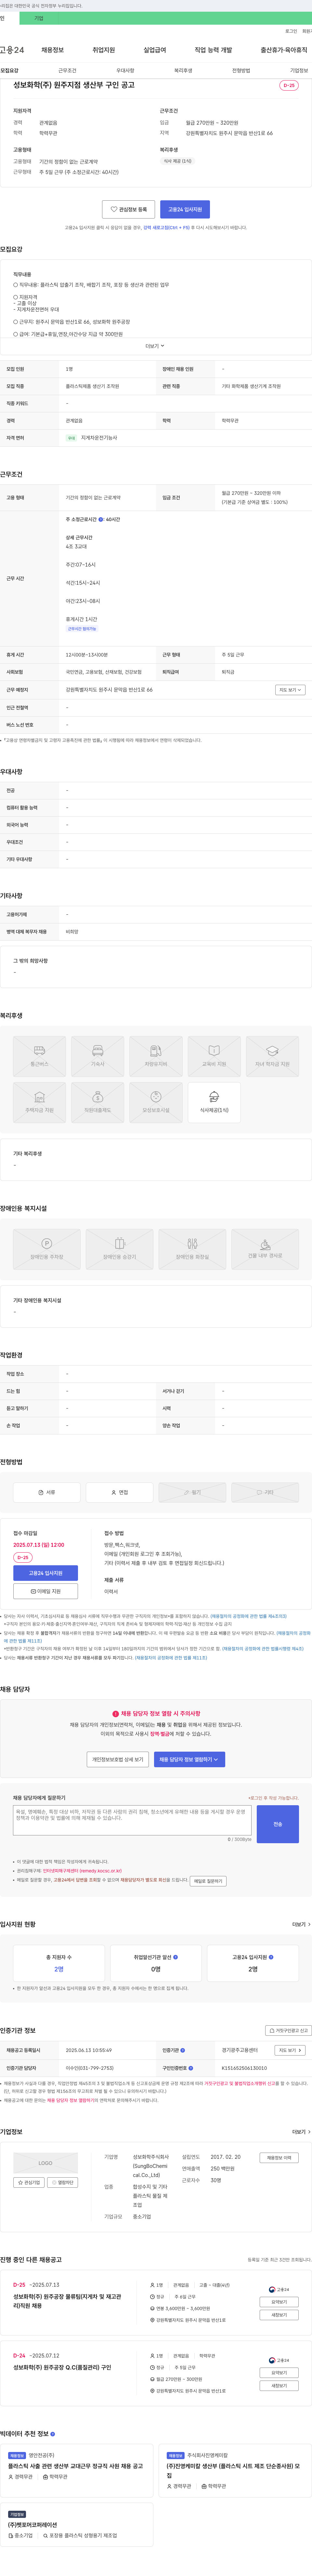Open 실업급여 top navigation menu
Image resolution: width=312 pixels, height=2576 pixels.
coord(155,50)
